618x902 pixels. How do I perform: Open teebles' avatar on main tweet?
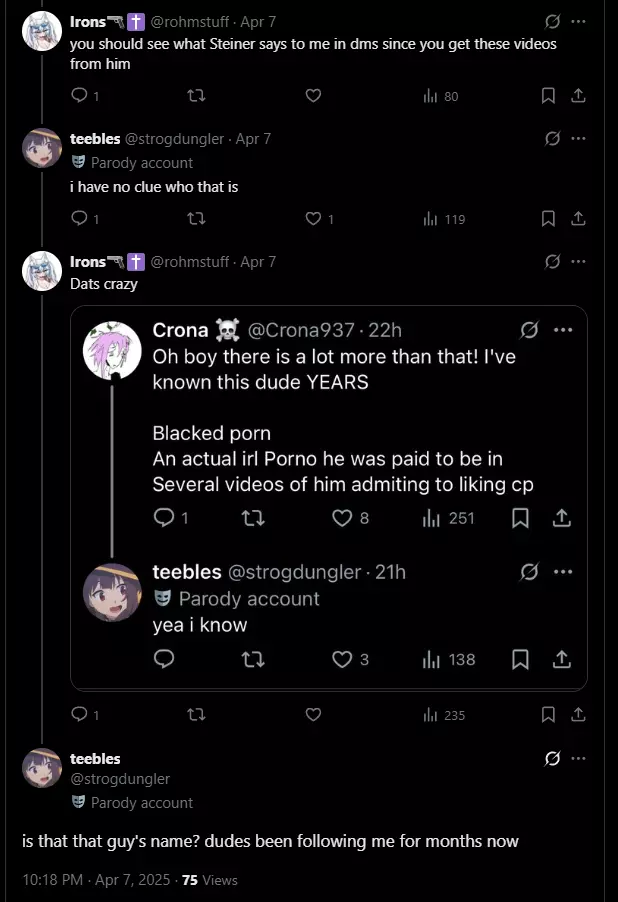click(42, 768)
